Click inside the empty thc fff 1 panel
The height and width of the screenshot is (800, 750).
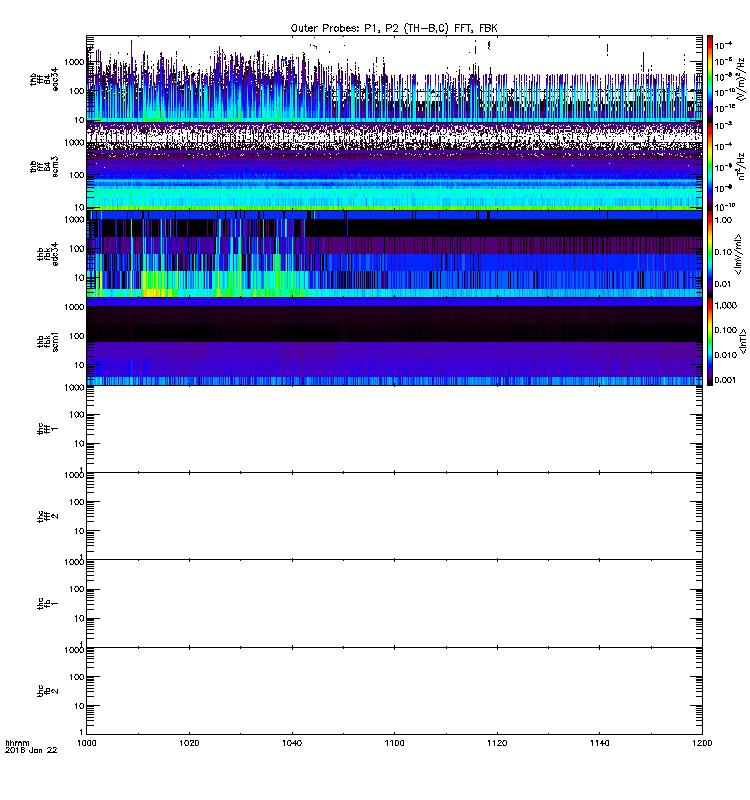click(x=394, y=429)
